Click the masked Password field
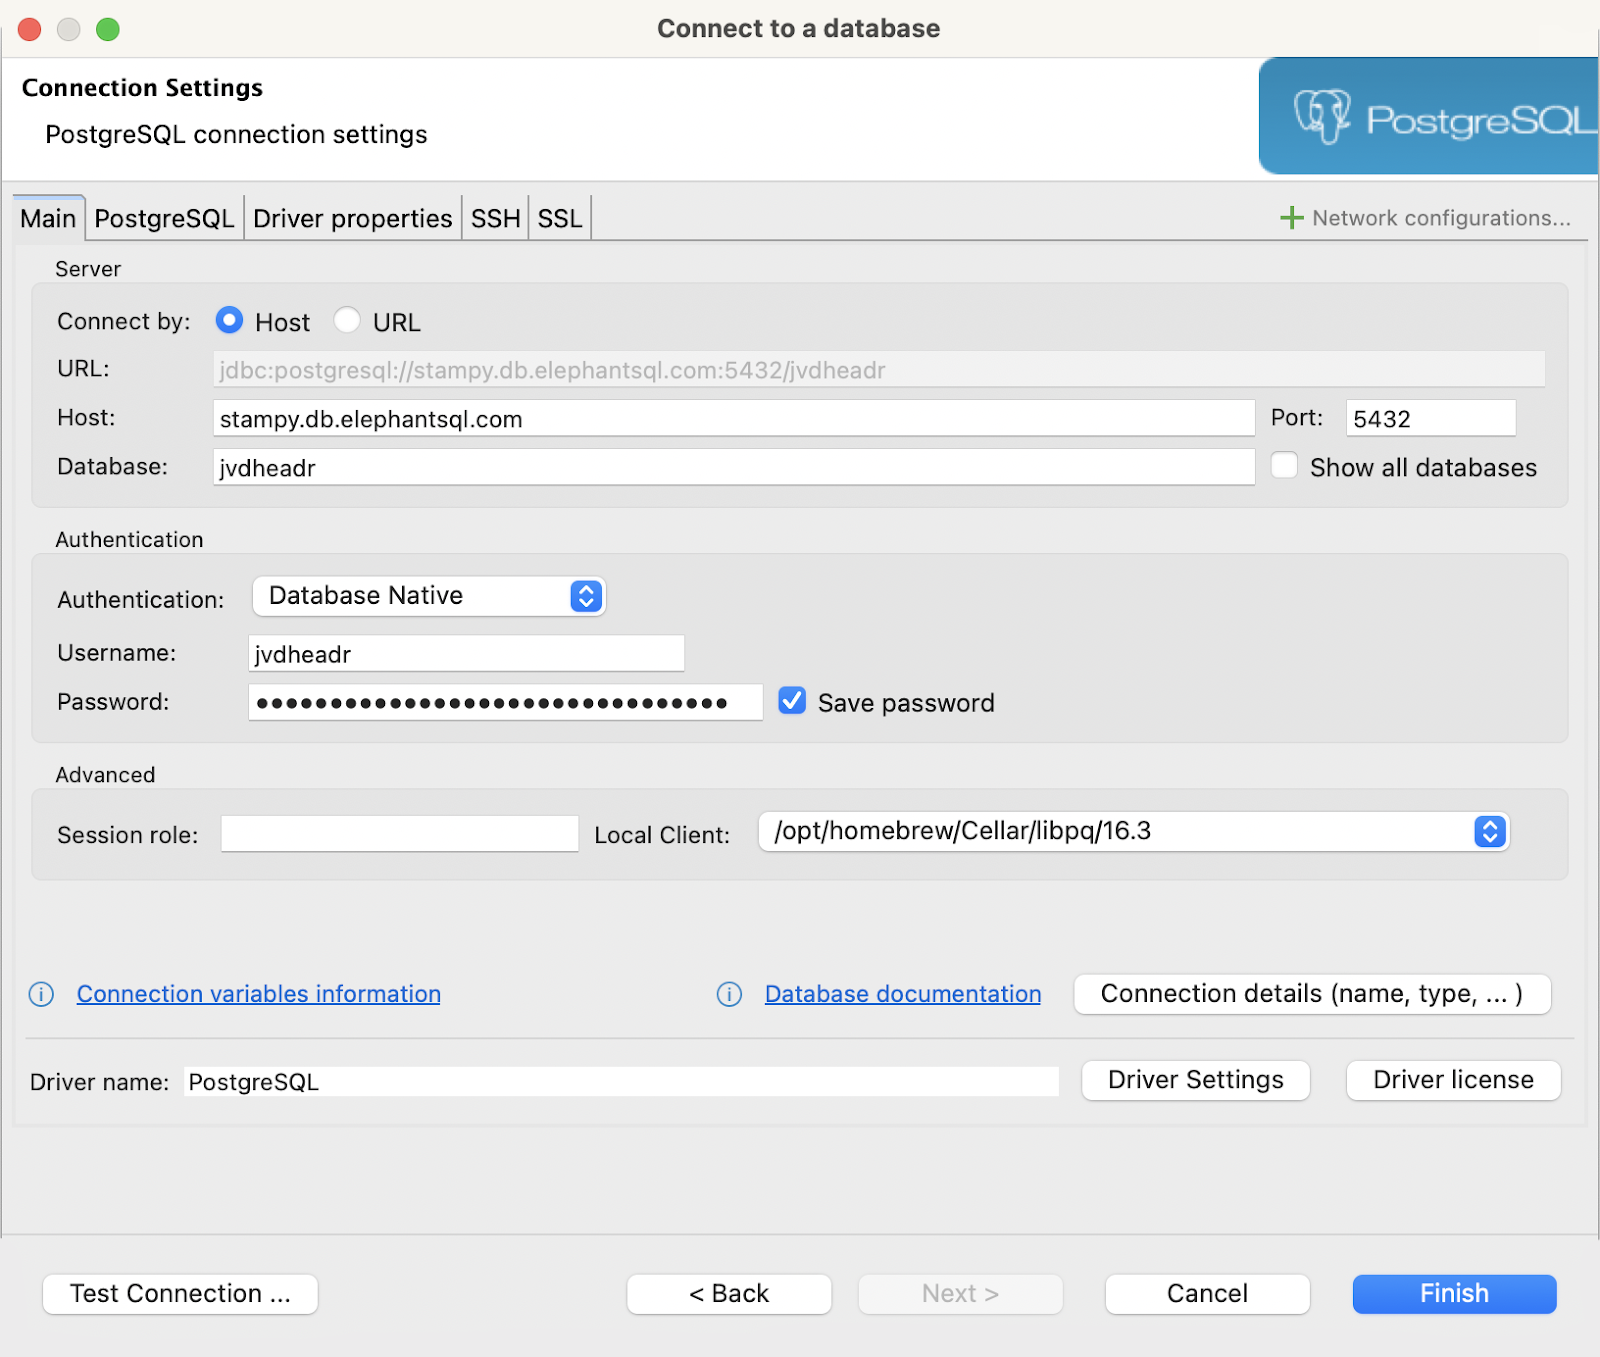This screenshot has height=1357, width=1600. coord(505,702)
